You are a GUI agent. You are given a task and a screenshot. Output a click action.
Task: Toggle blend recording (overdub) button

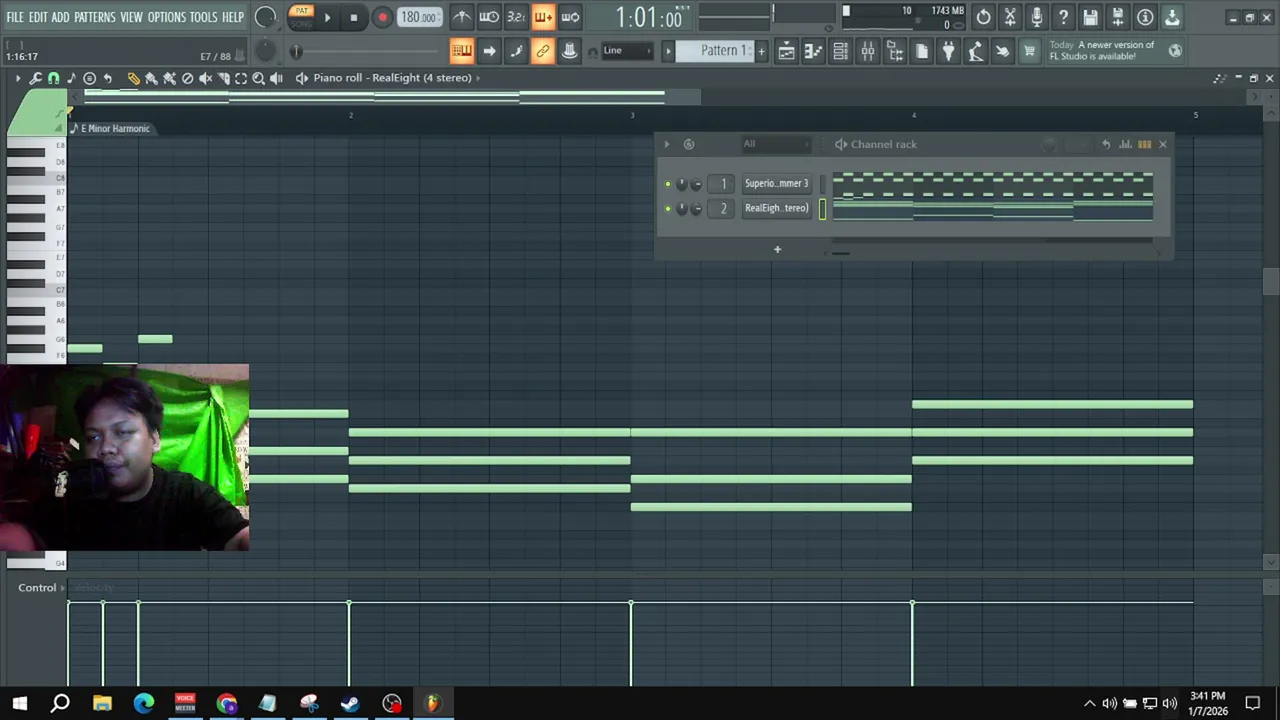[543, 17]
